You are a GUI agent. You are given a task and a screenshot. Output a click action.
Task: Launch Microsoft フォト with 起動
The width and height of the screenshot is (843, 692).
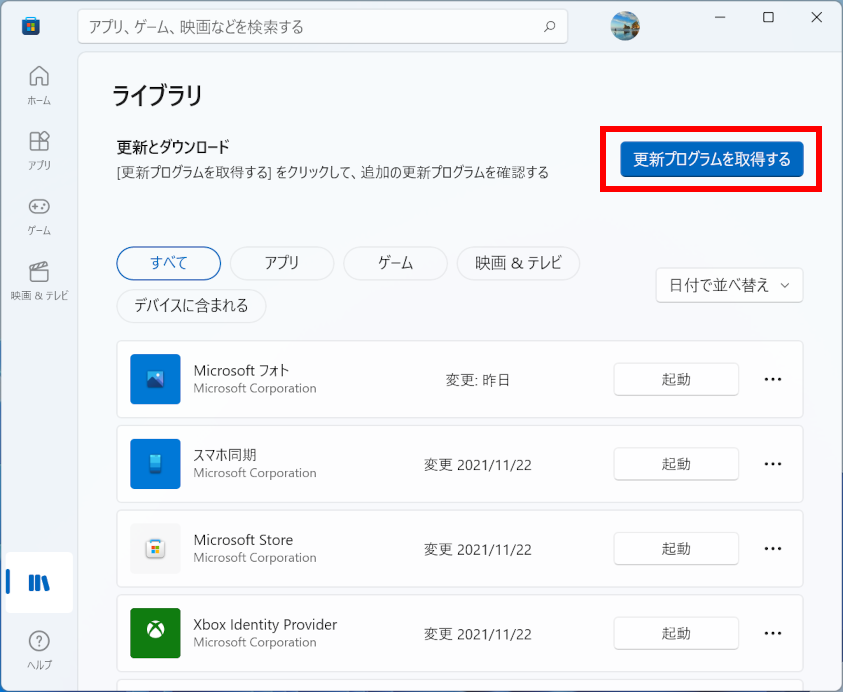676,380
